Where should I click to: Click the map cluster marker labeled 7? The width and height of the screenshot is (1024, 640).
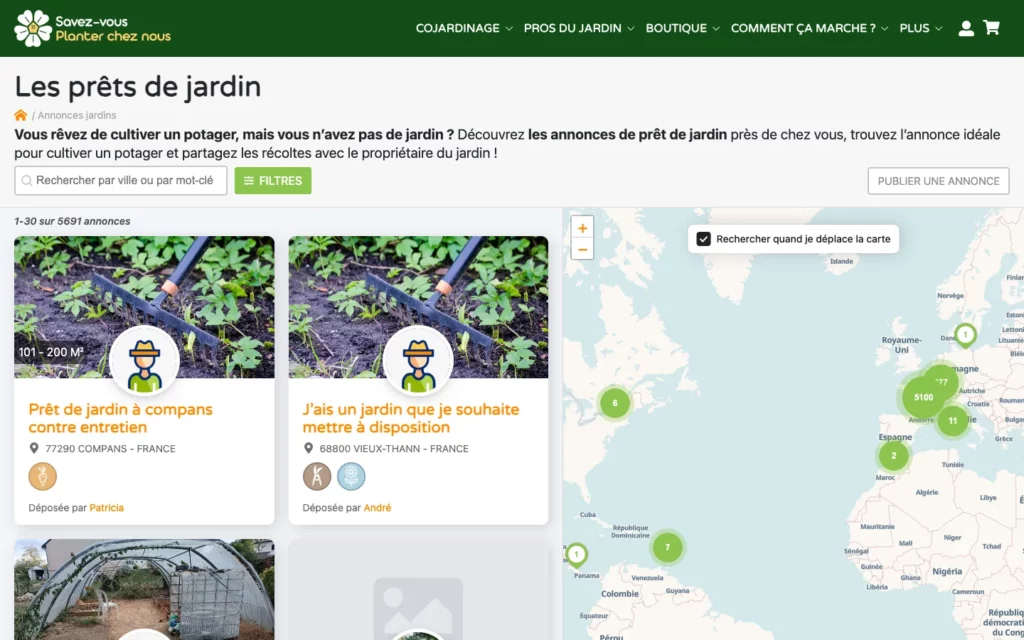(667, 547)
